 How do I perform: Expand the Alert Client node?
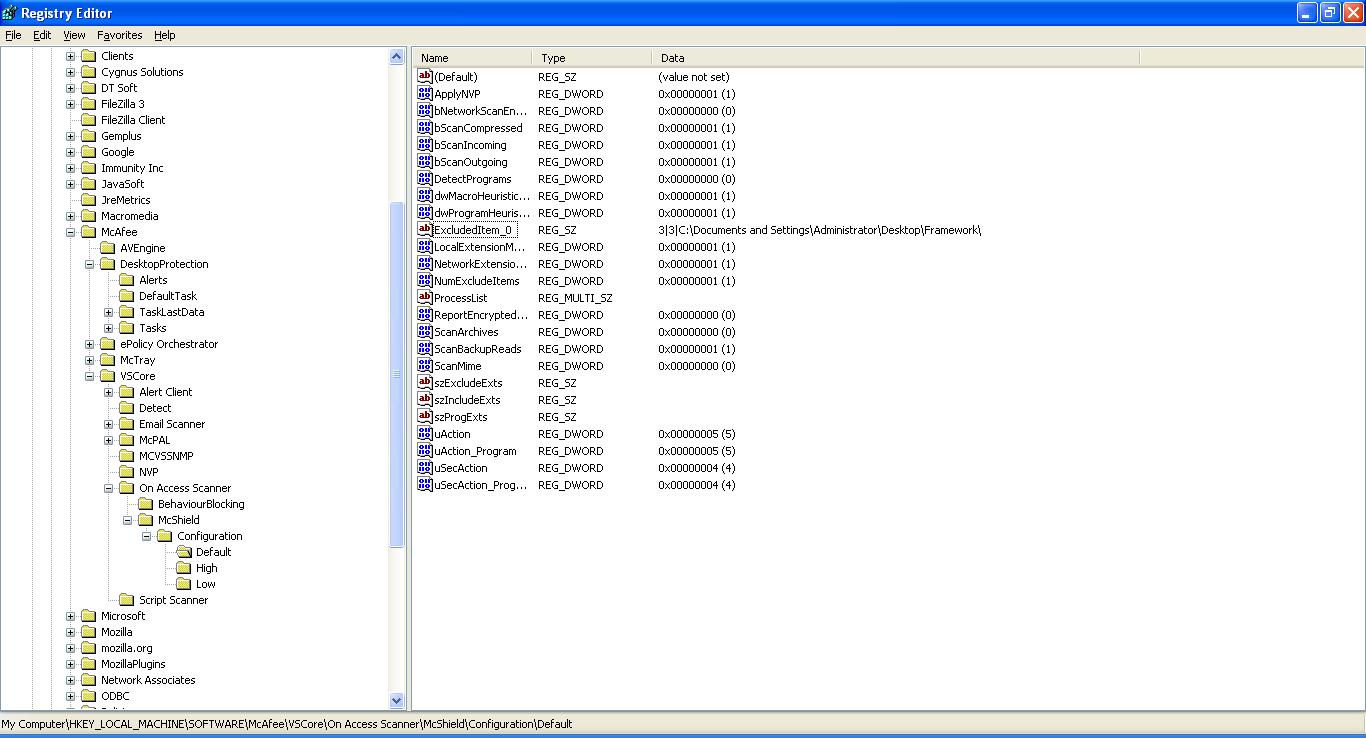pos(109,392)
